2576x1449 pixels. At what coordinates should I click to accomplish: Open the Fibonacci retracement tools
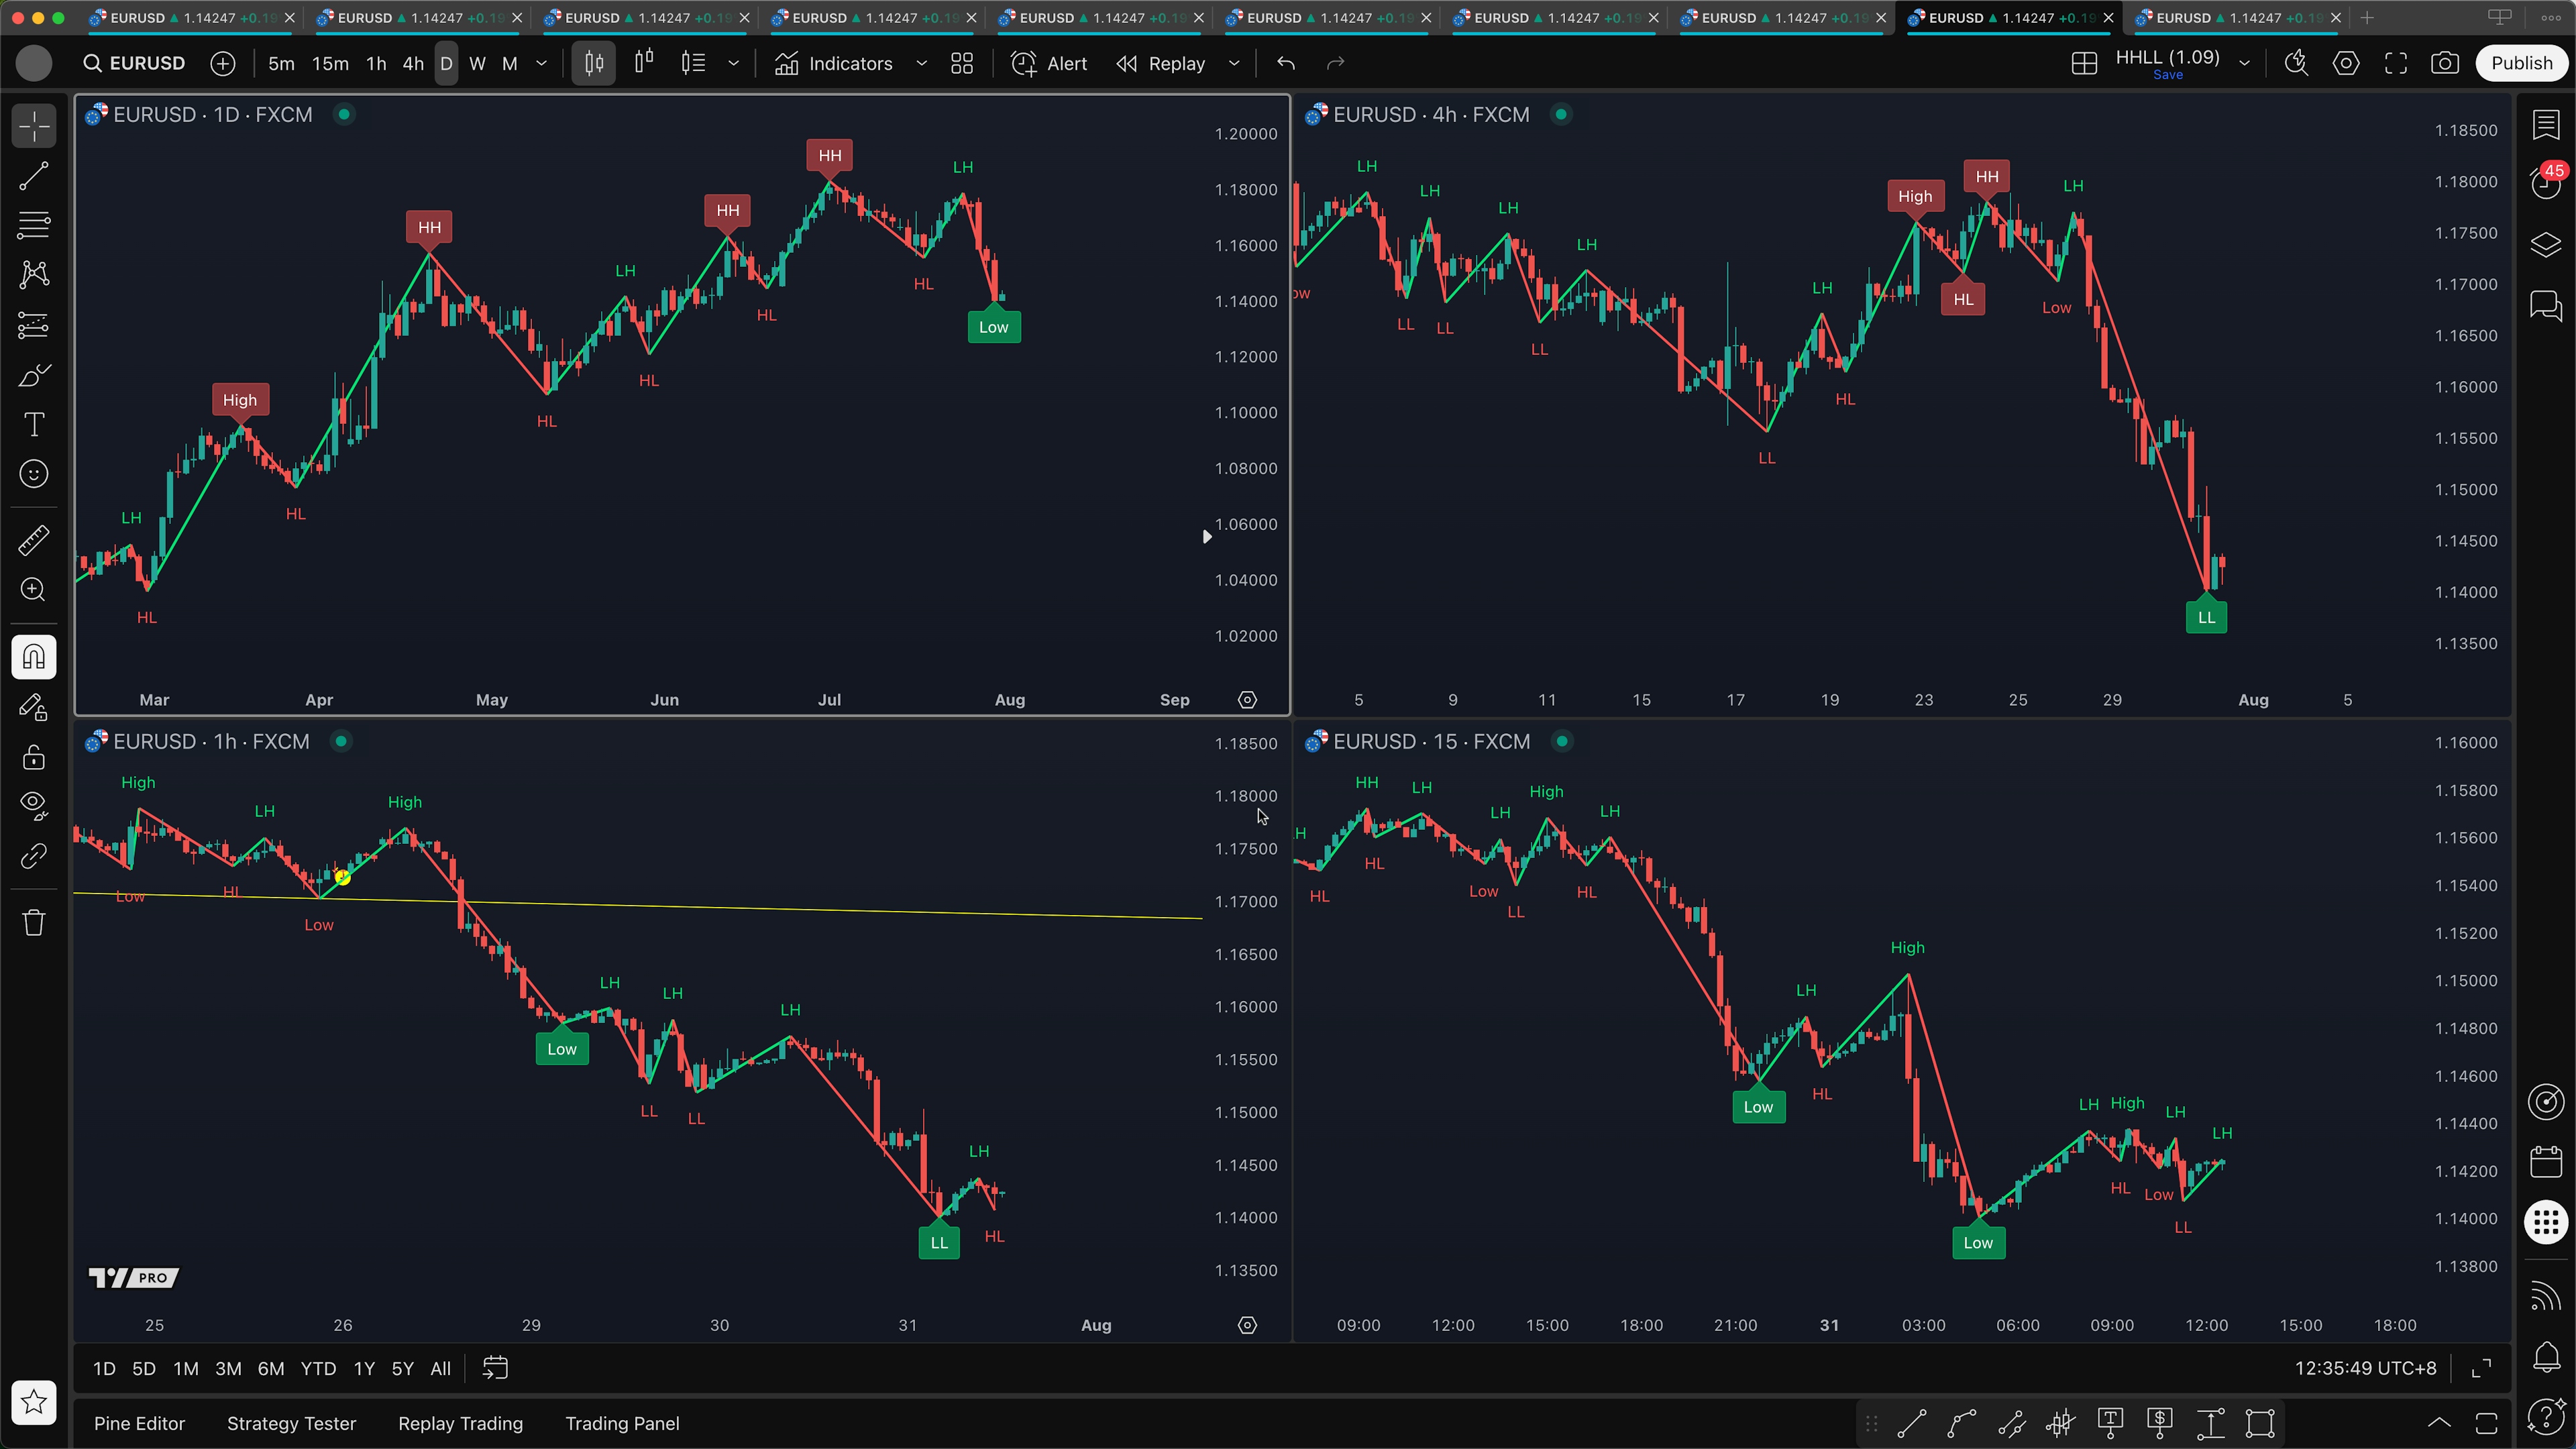(34, 226)
